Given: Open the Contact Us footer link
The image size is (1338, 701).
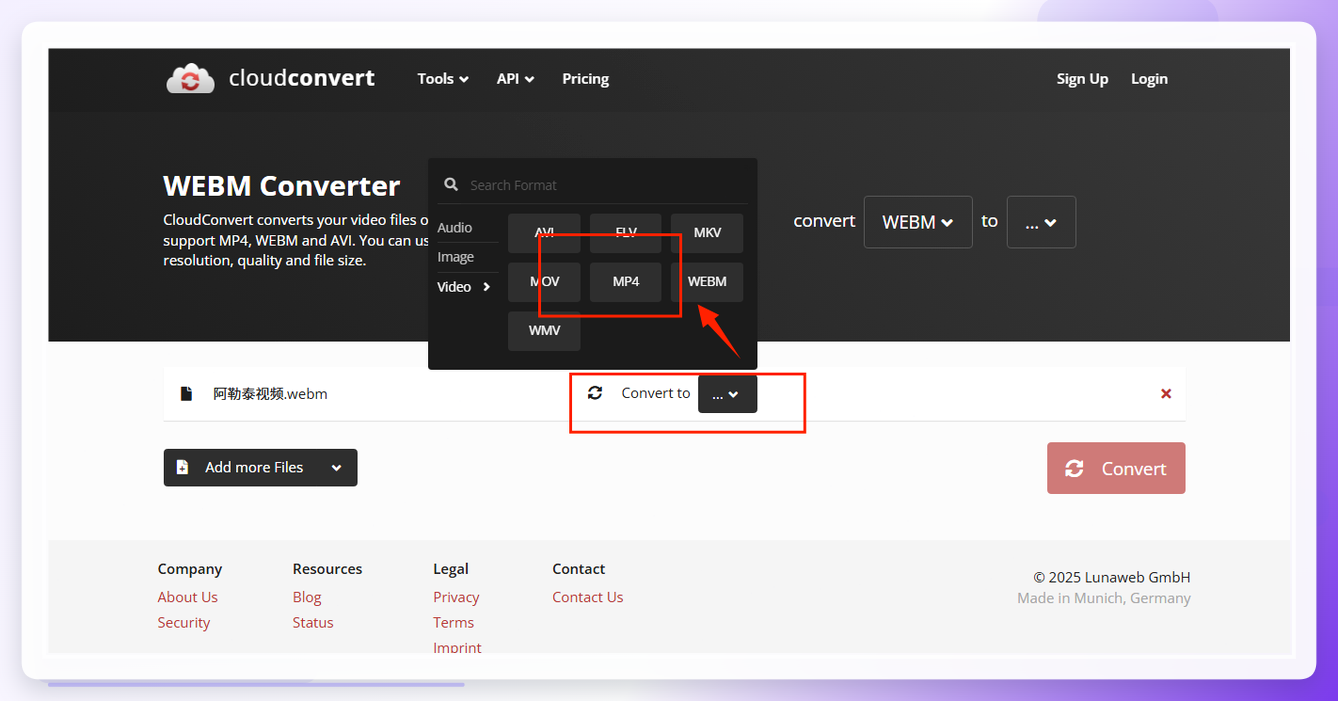Looking at the screenshot, I should pyautogui.click(x=587, y=597).
